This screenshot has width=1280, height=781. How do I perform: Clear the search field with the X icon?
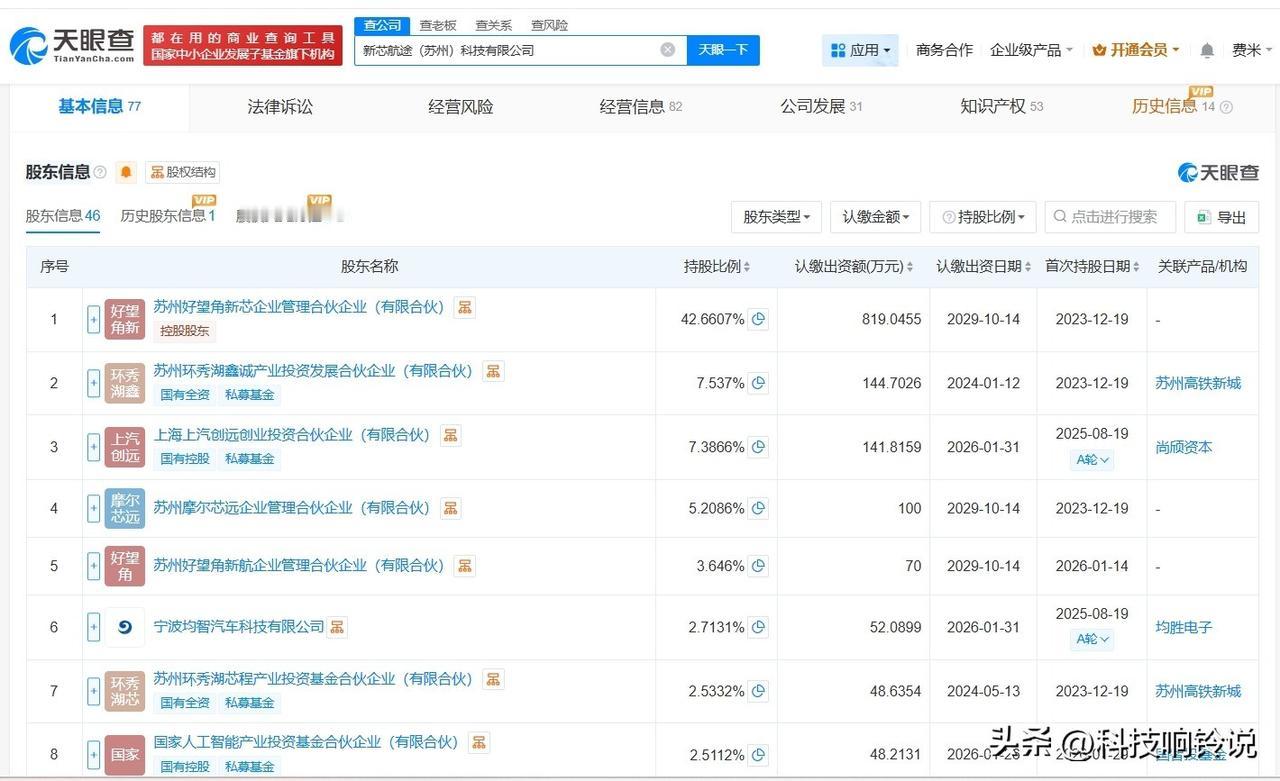pyautogui.click(x=668, y=50)
